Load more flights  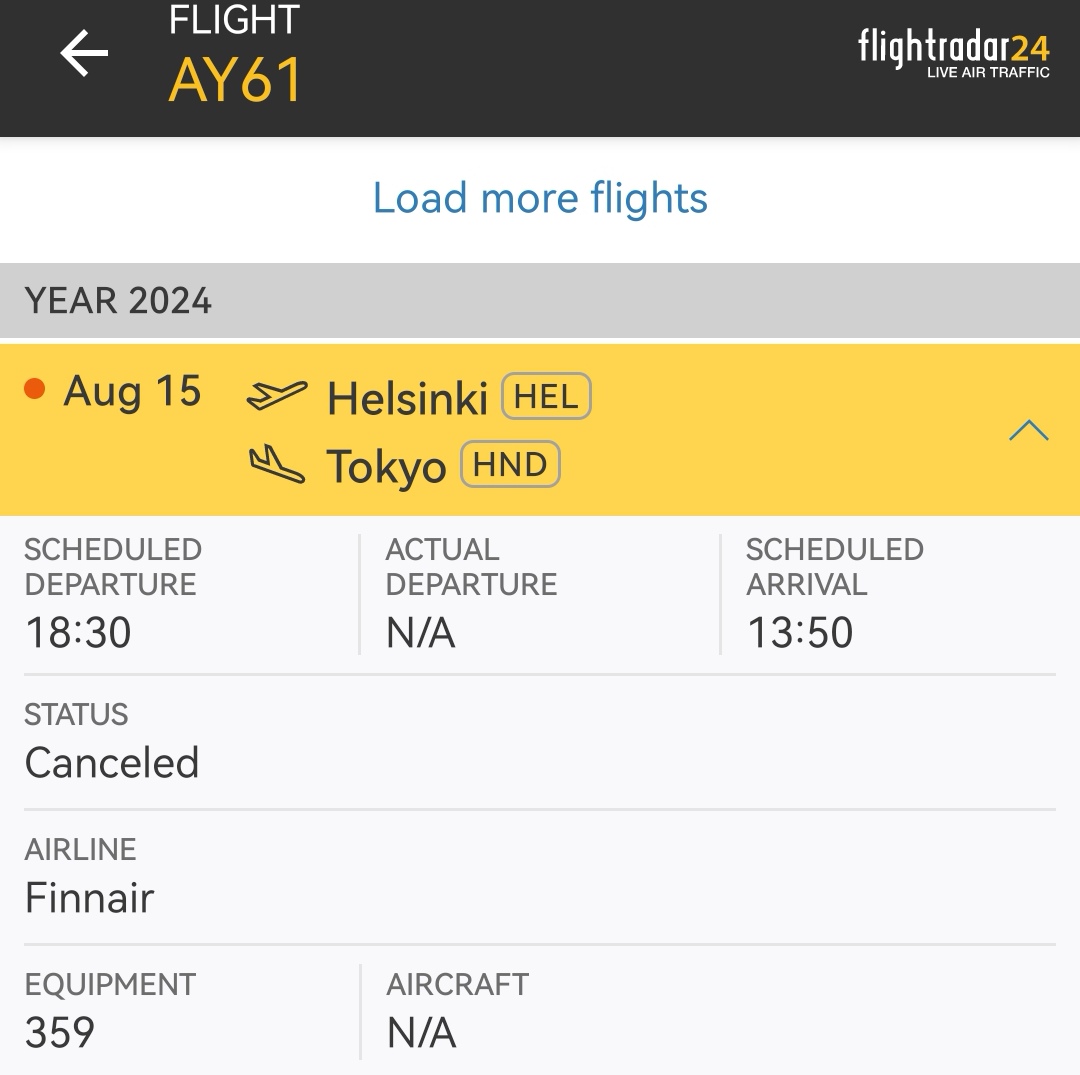pos(540,198)
